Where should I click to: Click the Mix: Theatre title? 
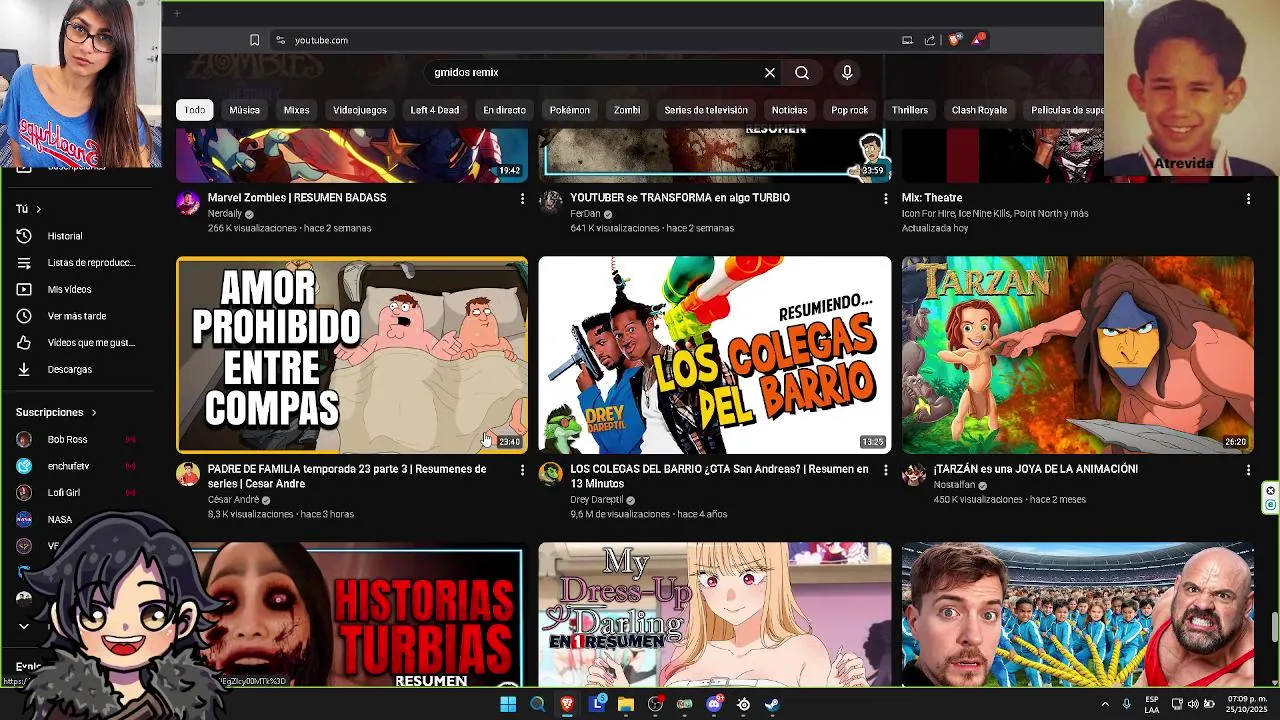tap(932, 198)
